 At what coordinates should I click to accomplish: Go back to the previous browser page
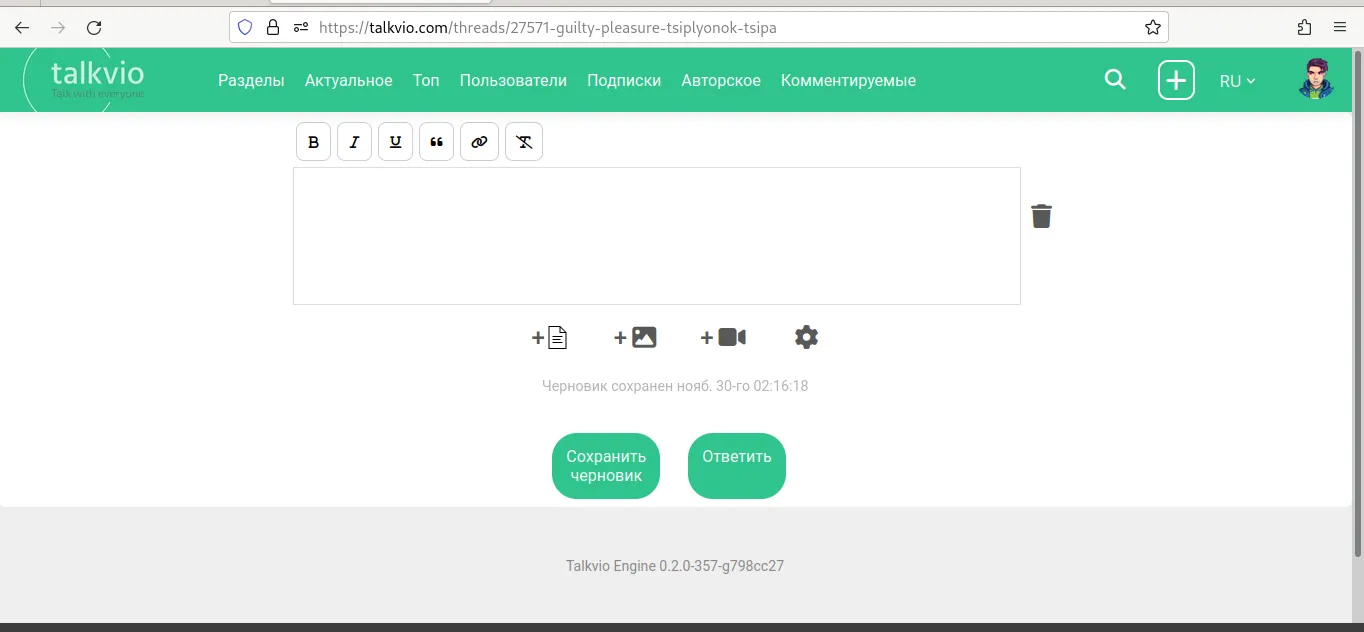click(22, 28)
